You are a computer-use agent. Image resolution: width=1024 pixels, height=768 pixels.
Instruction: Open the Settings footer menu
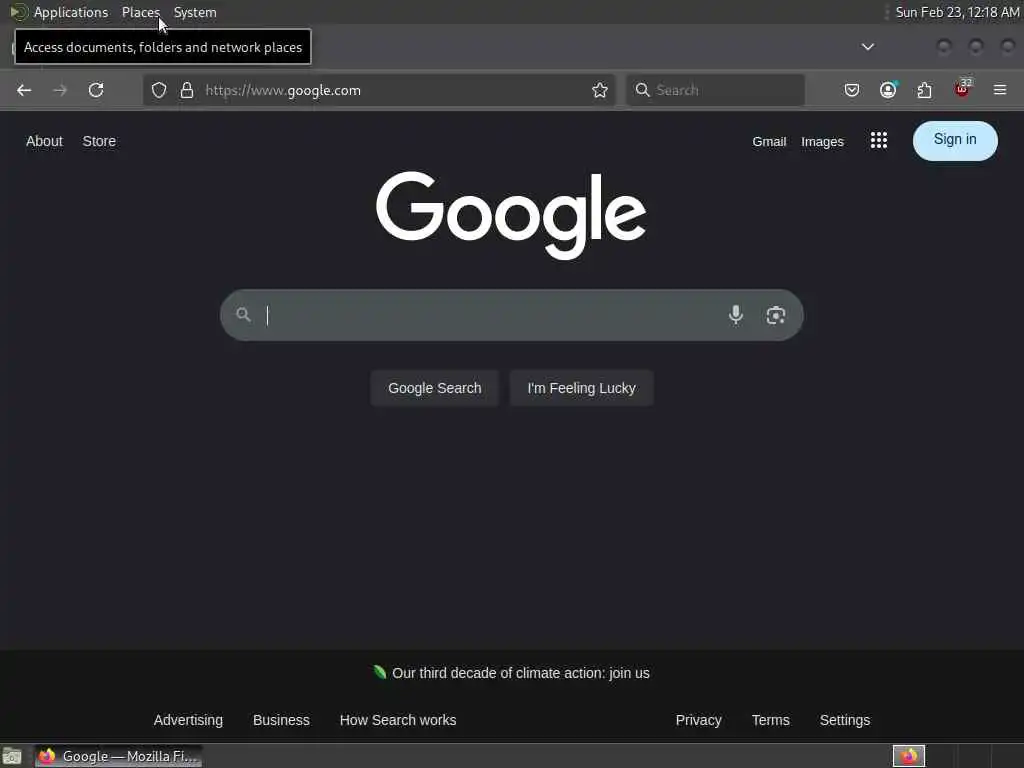(x=845, y=720)
